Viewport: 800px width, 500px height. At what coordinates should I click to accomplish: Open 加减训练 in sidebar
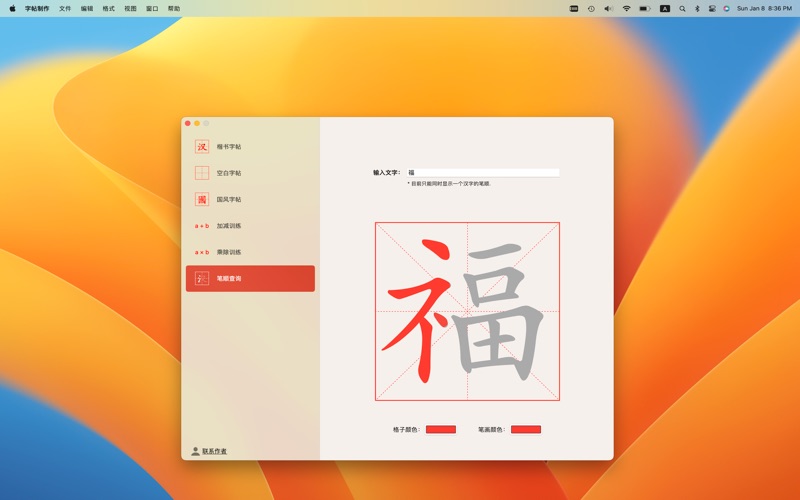click(250, 226)
